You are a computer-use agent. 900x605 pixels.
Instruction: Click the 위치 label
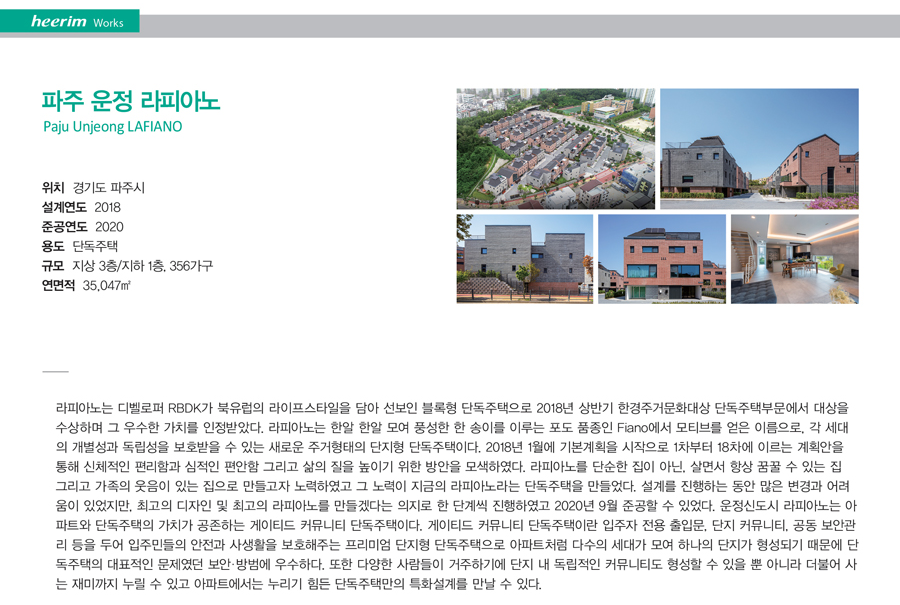(x=53, y=188)
